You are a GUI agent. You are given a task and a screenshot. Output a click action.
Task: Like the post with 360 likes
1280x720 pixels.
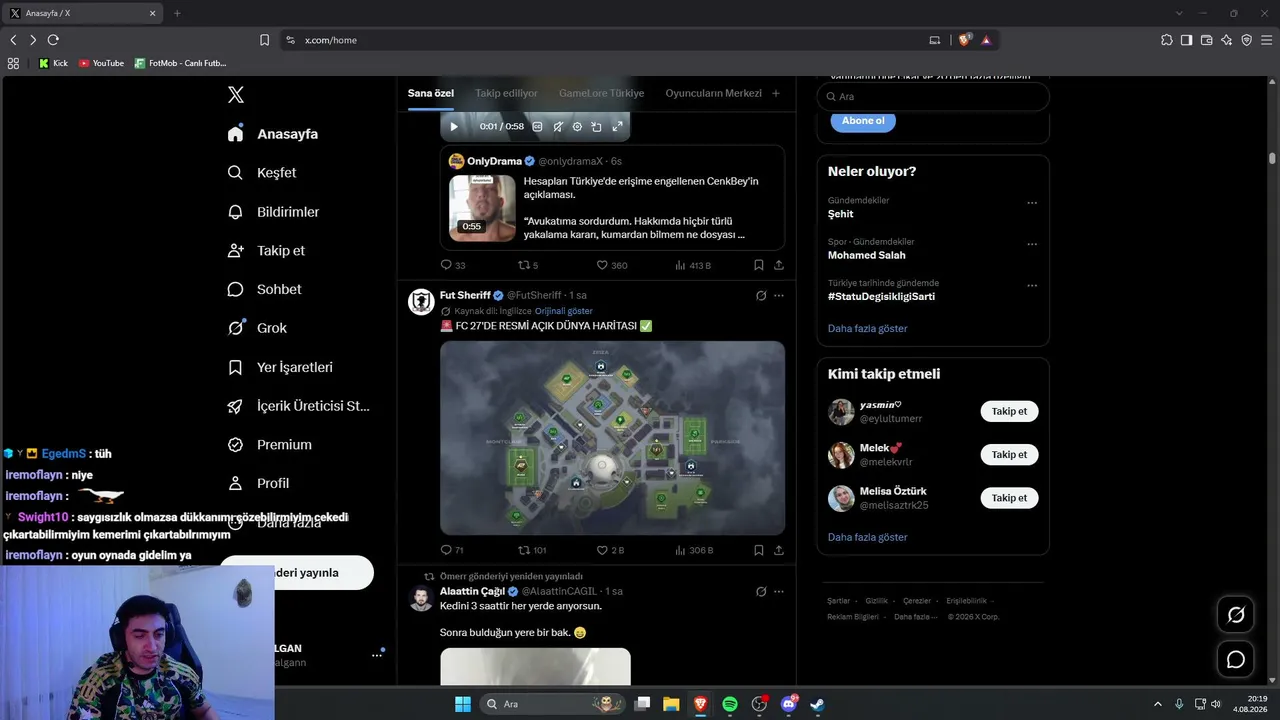coord(612,265)
